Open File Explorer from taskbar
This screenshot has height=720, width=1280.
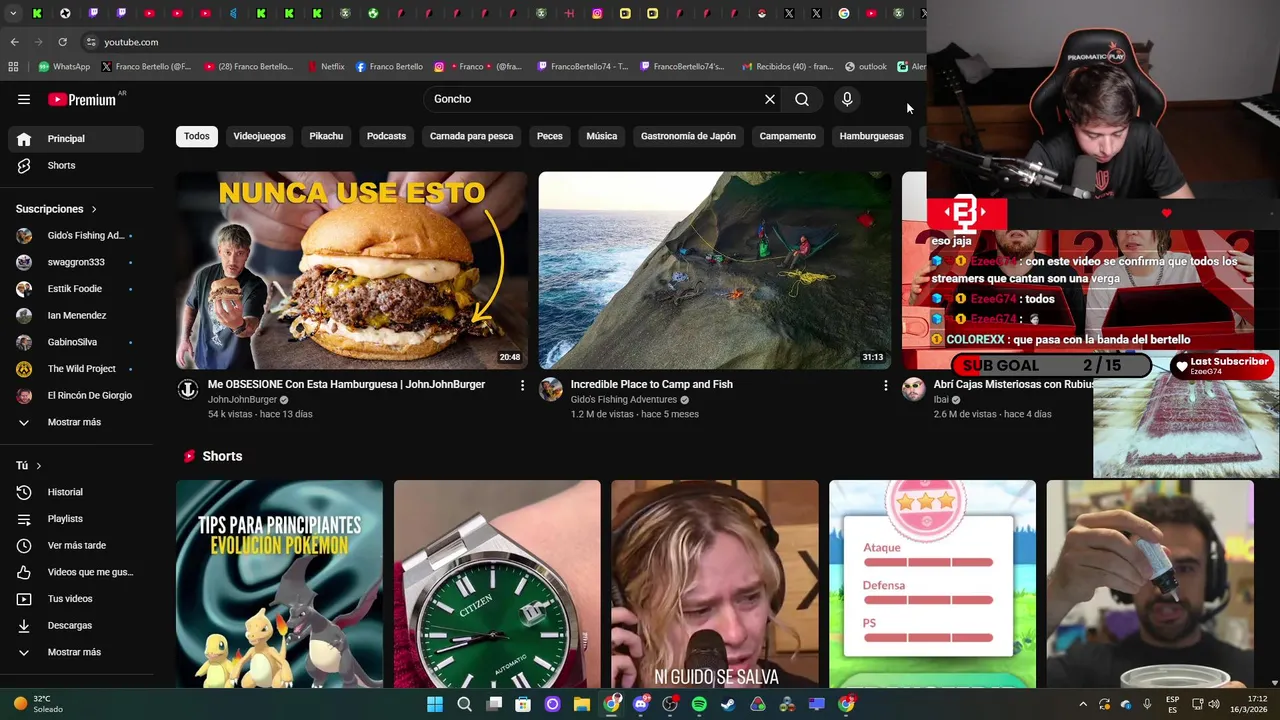pos(582,704)
